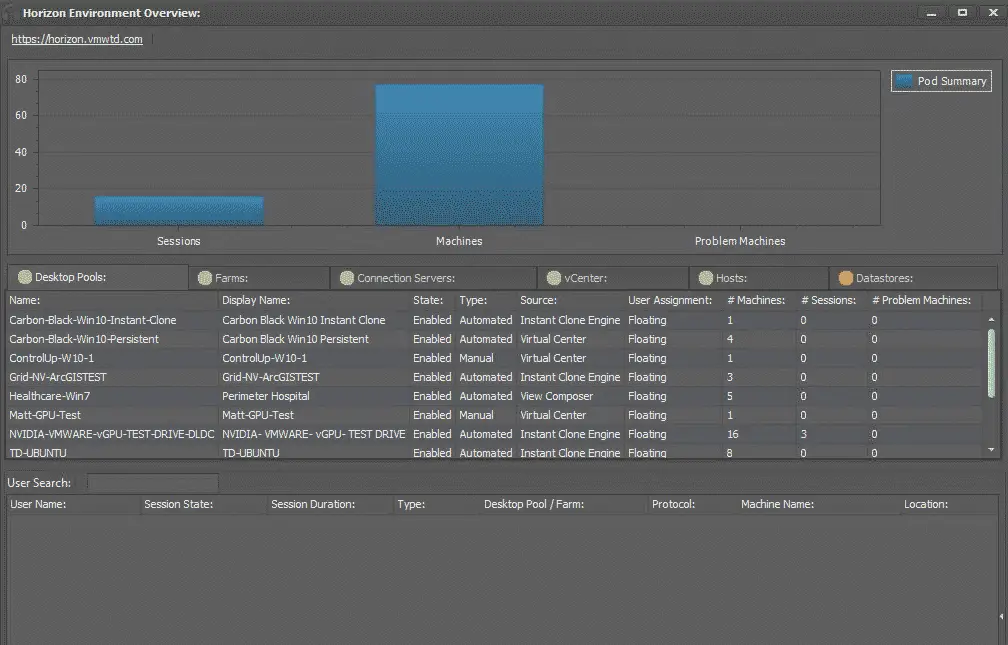Open the vCenter tab
Viewport: 1008px width, 645px height.
(613, 278)
